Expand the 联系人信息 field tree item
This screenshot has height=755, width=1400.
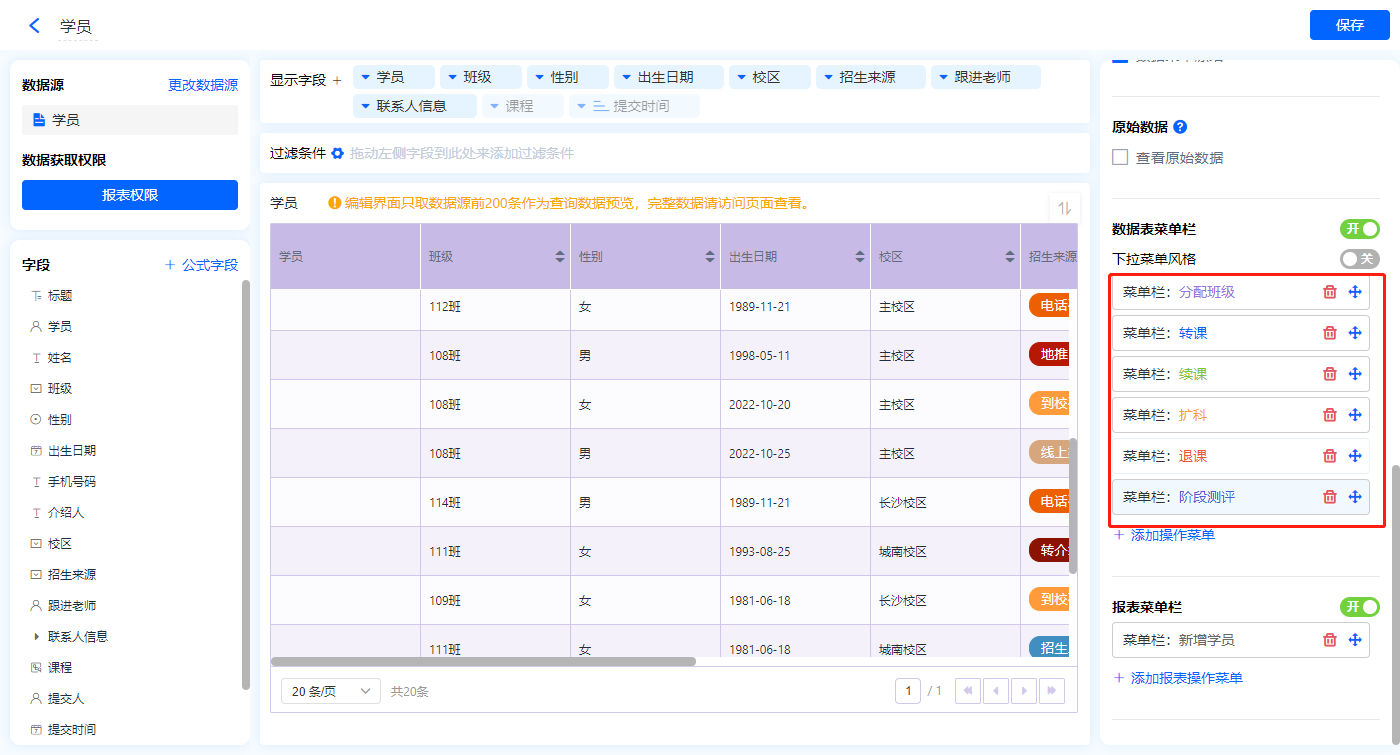pyautogui.click(x=37, y=636)
